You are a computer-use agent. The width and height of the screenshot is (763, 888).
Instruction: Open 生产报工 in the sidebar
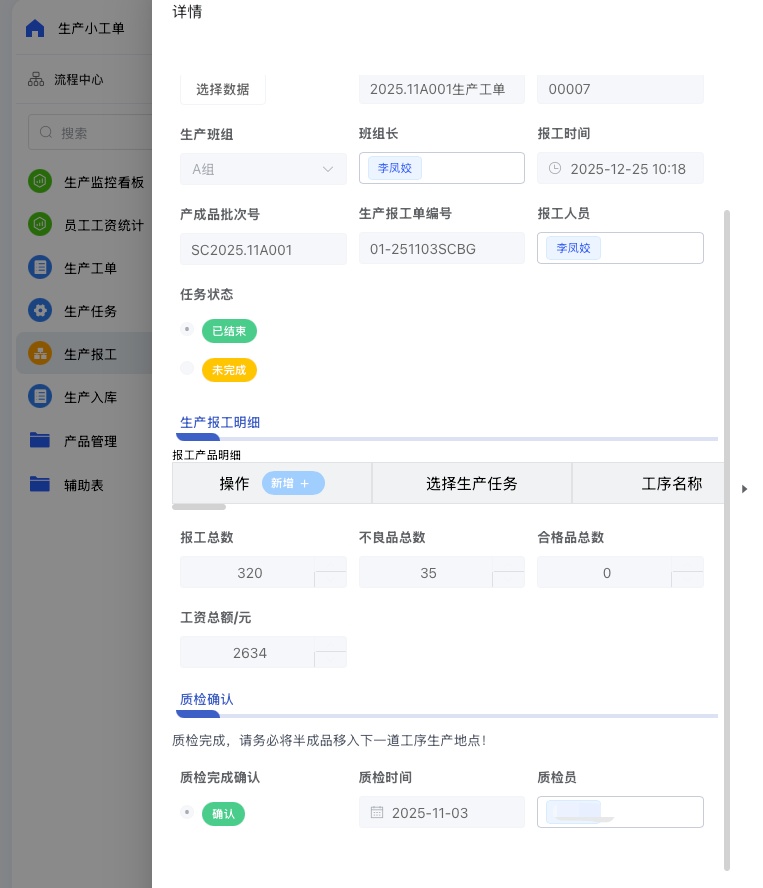click(x=90, y=354)
